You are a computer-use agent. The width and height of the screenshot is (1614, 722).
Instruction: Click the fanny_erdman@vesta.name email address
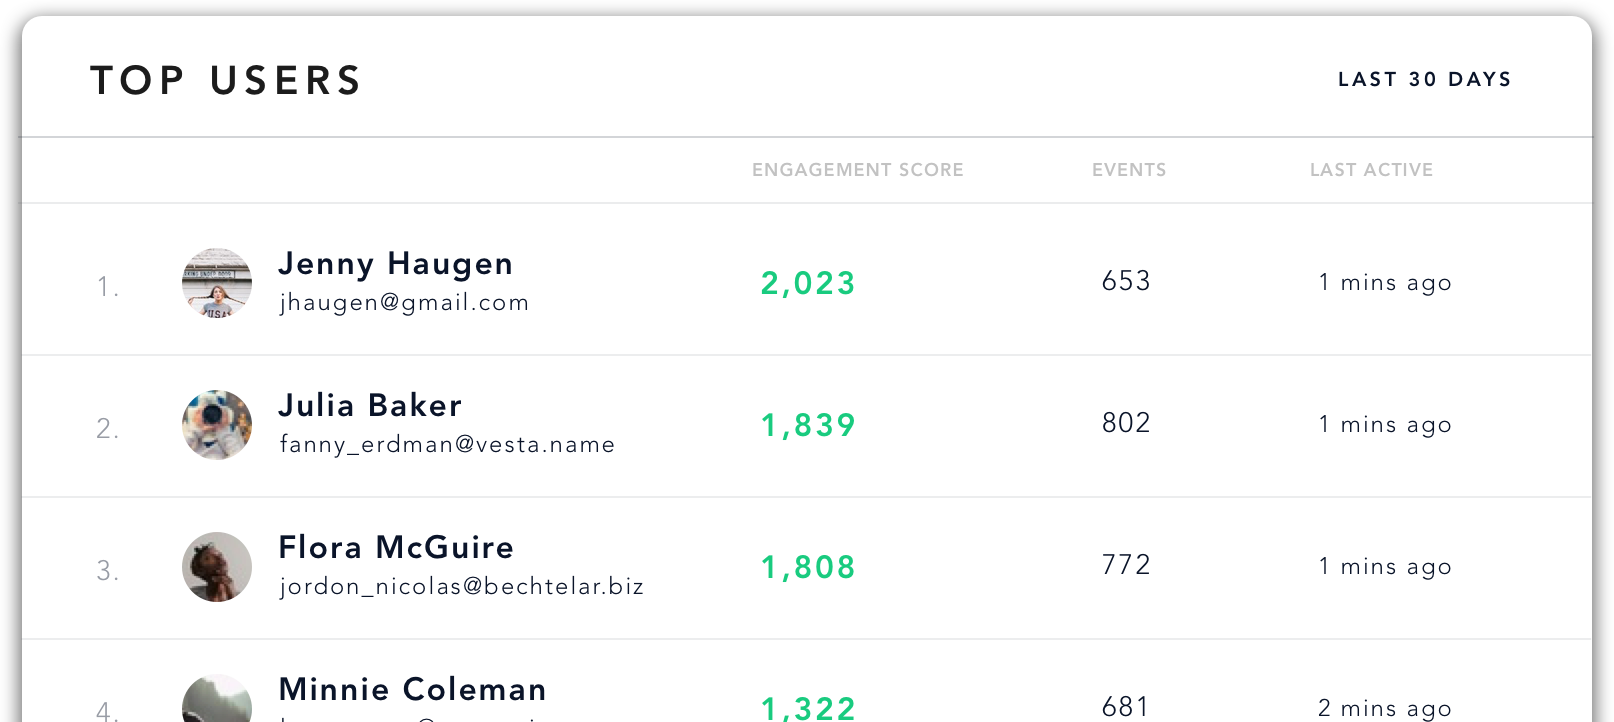[447, 445]
